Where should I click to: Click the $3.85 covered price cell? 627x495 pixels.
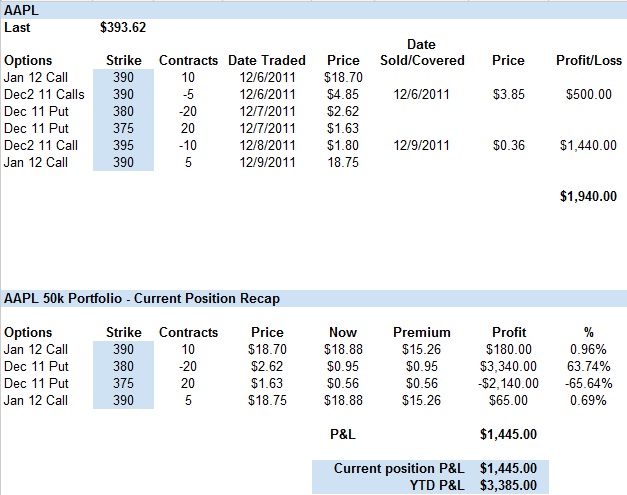click(508, 94)
